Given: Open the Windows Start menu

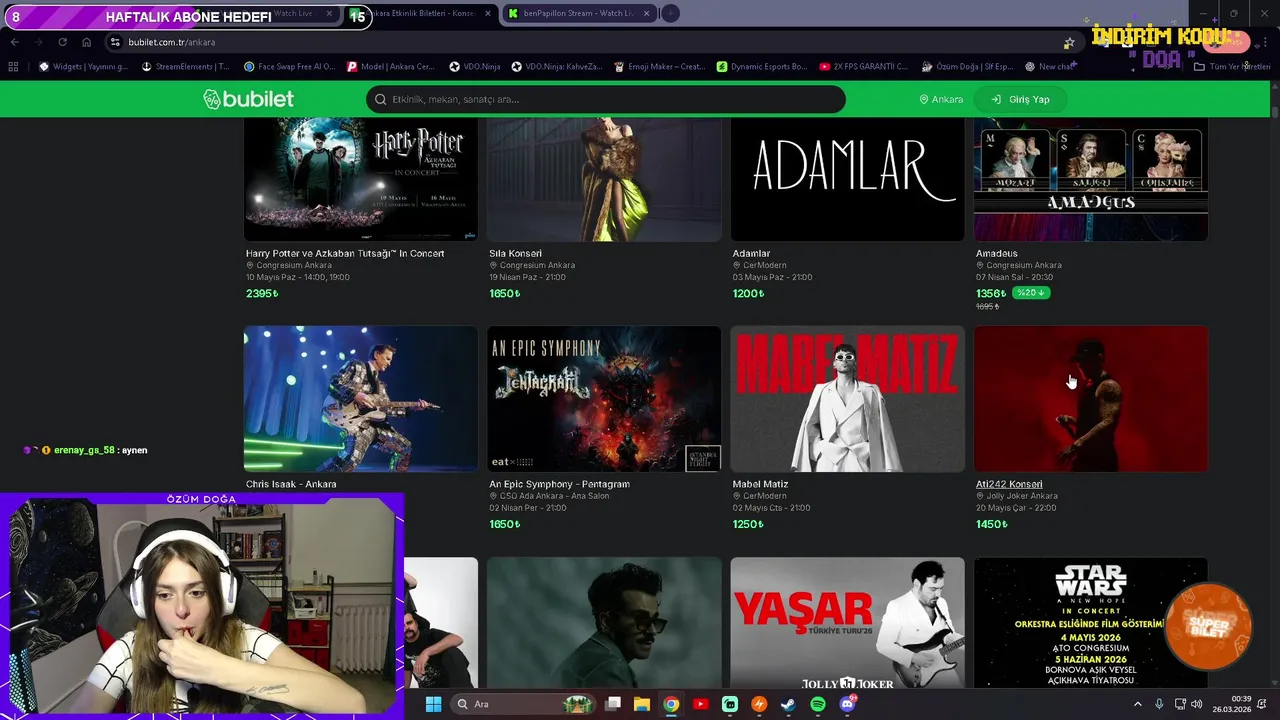Looking at the screenshot, I should [433, 704].
